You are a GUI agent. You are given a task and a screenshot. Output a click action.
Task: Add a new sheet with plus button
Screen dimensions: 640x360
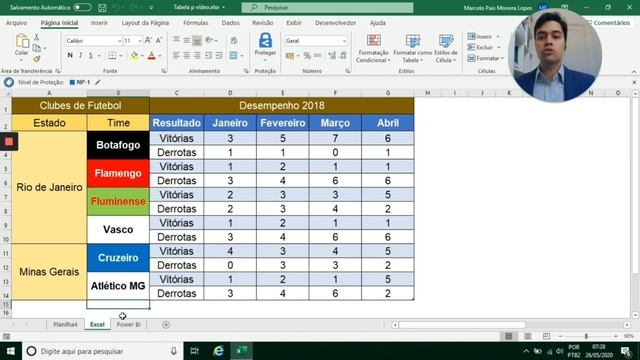(x=166, y=324)
